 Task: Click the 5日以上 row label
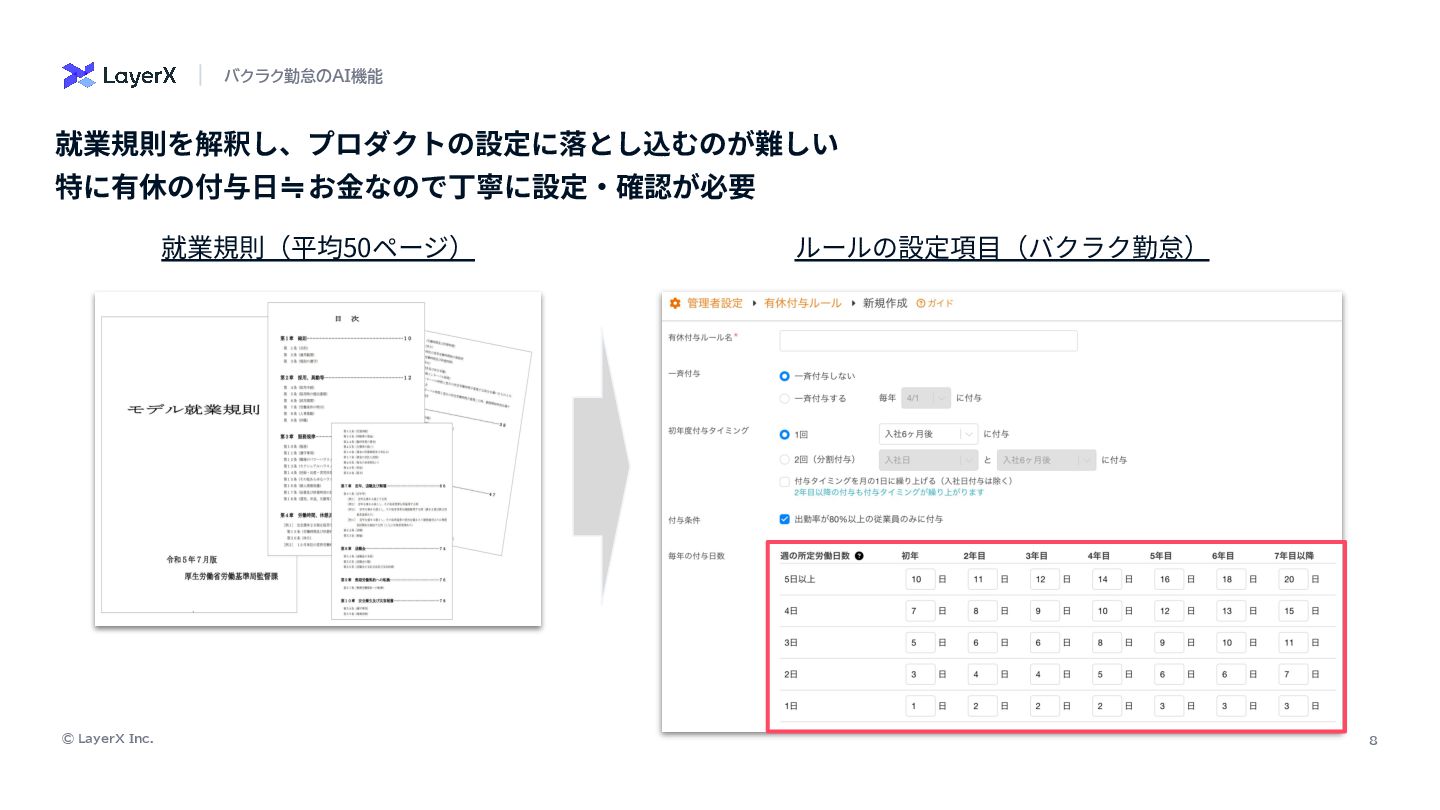pos(802,579)
